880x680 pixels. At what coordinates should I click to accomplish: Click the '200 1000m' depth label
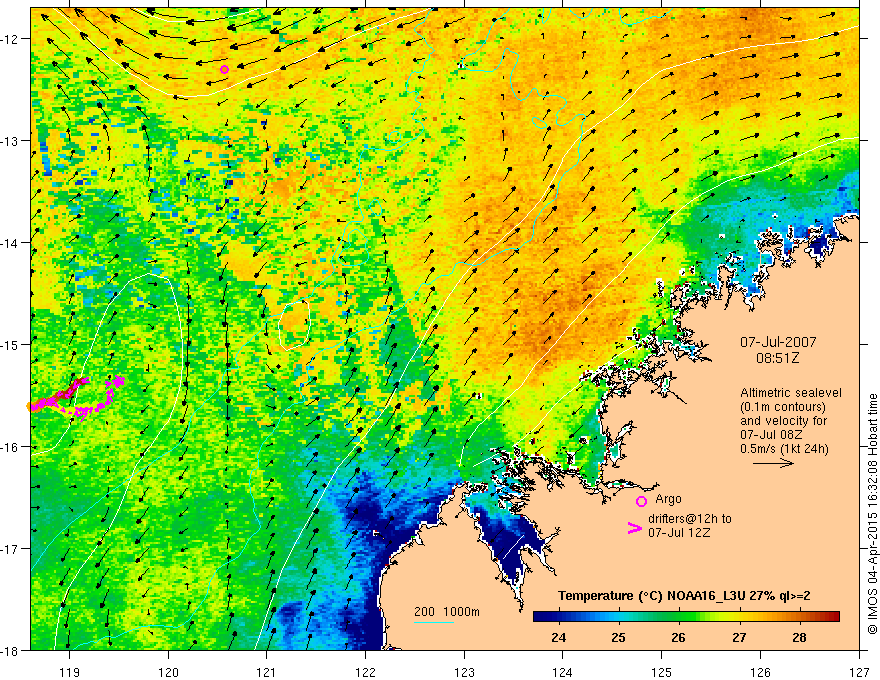point(447,612)
